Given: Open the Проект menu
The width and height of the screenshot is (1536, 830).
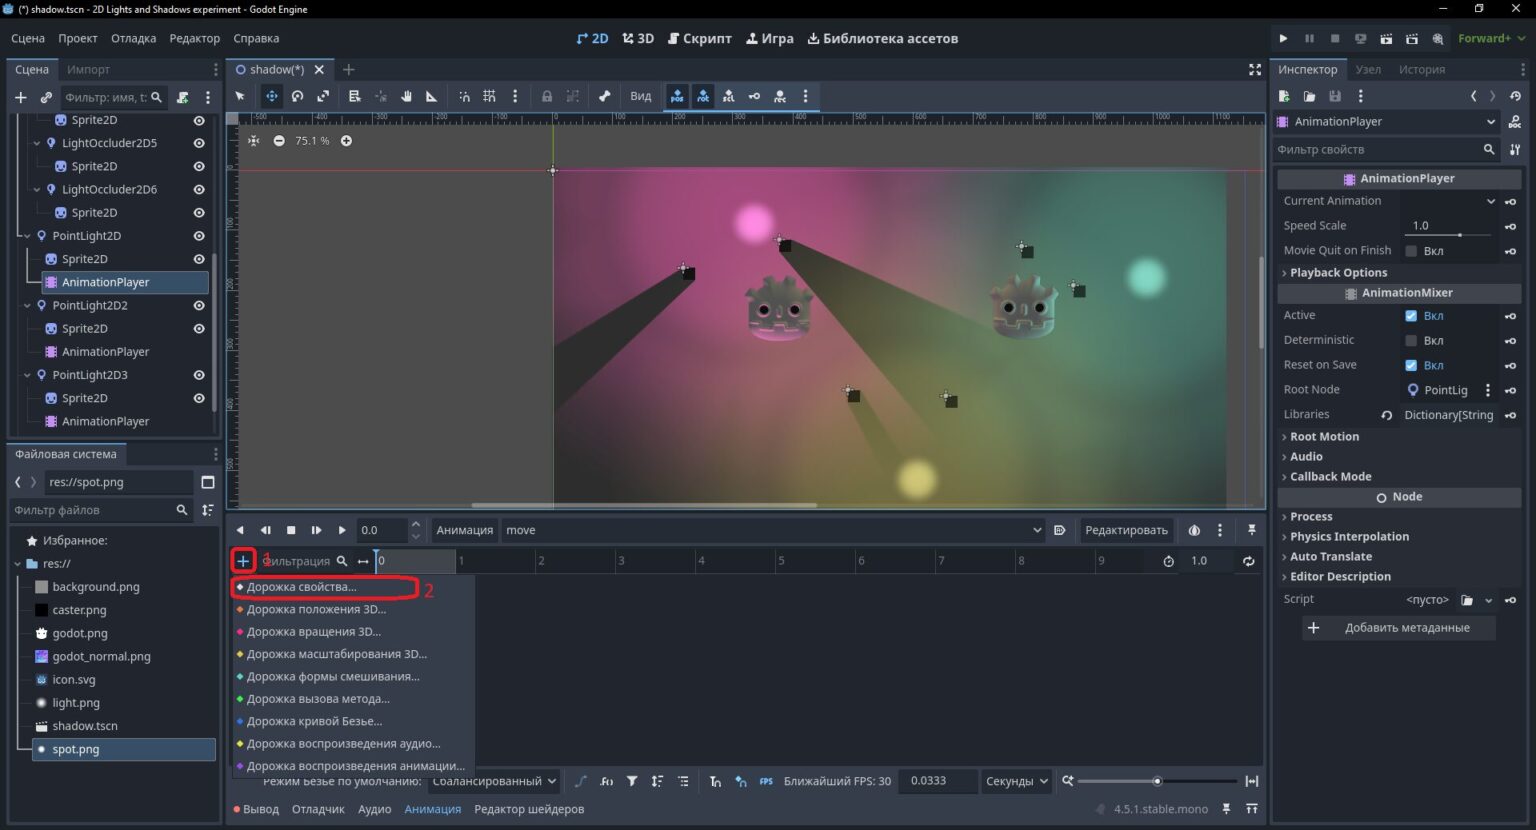Looking at the screenshot, I should click(x=78, y=38).
